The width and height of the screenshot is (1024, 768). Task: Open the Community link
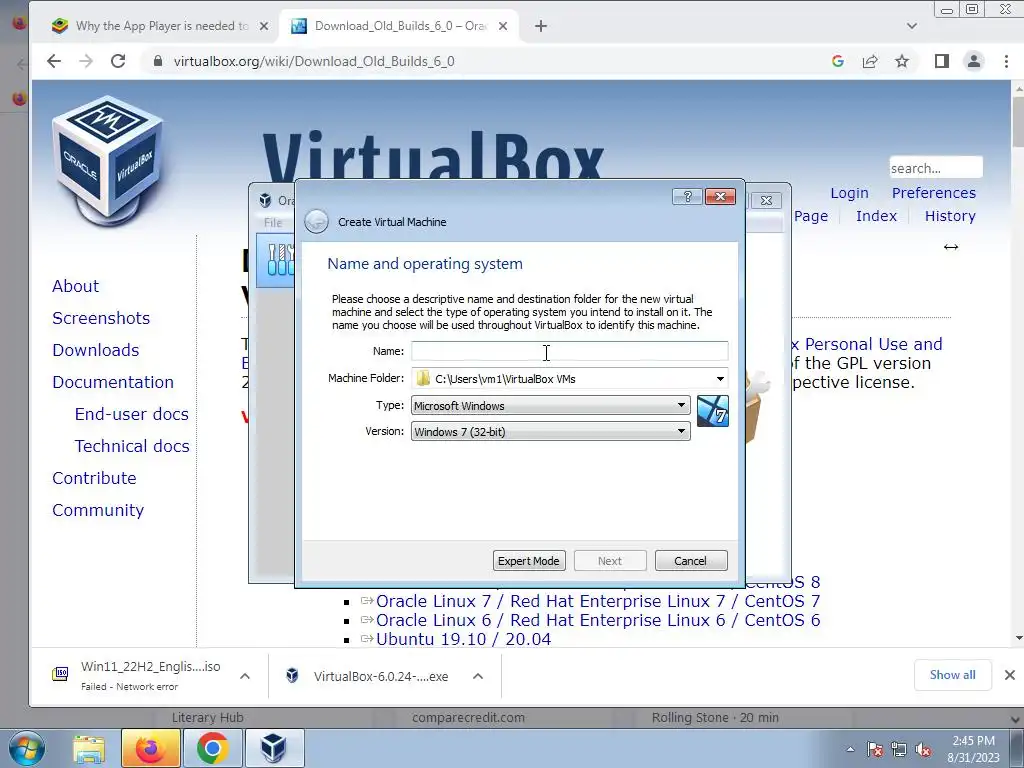coord(98,510)
